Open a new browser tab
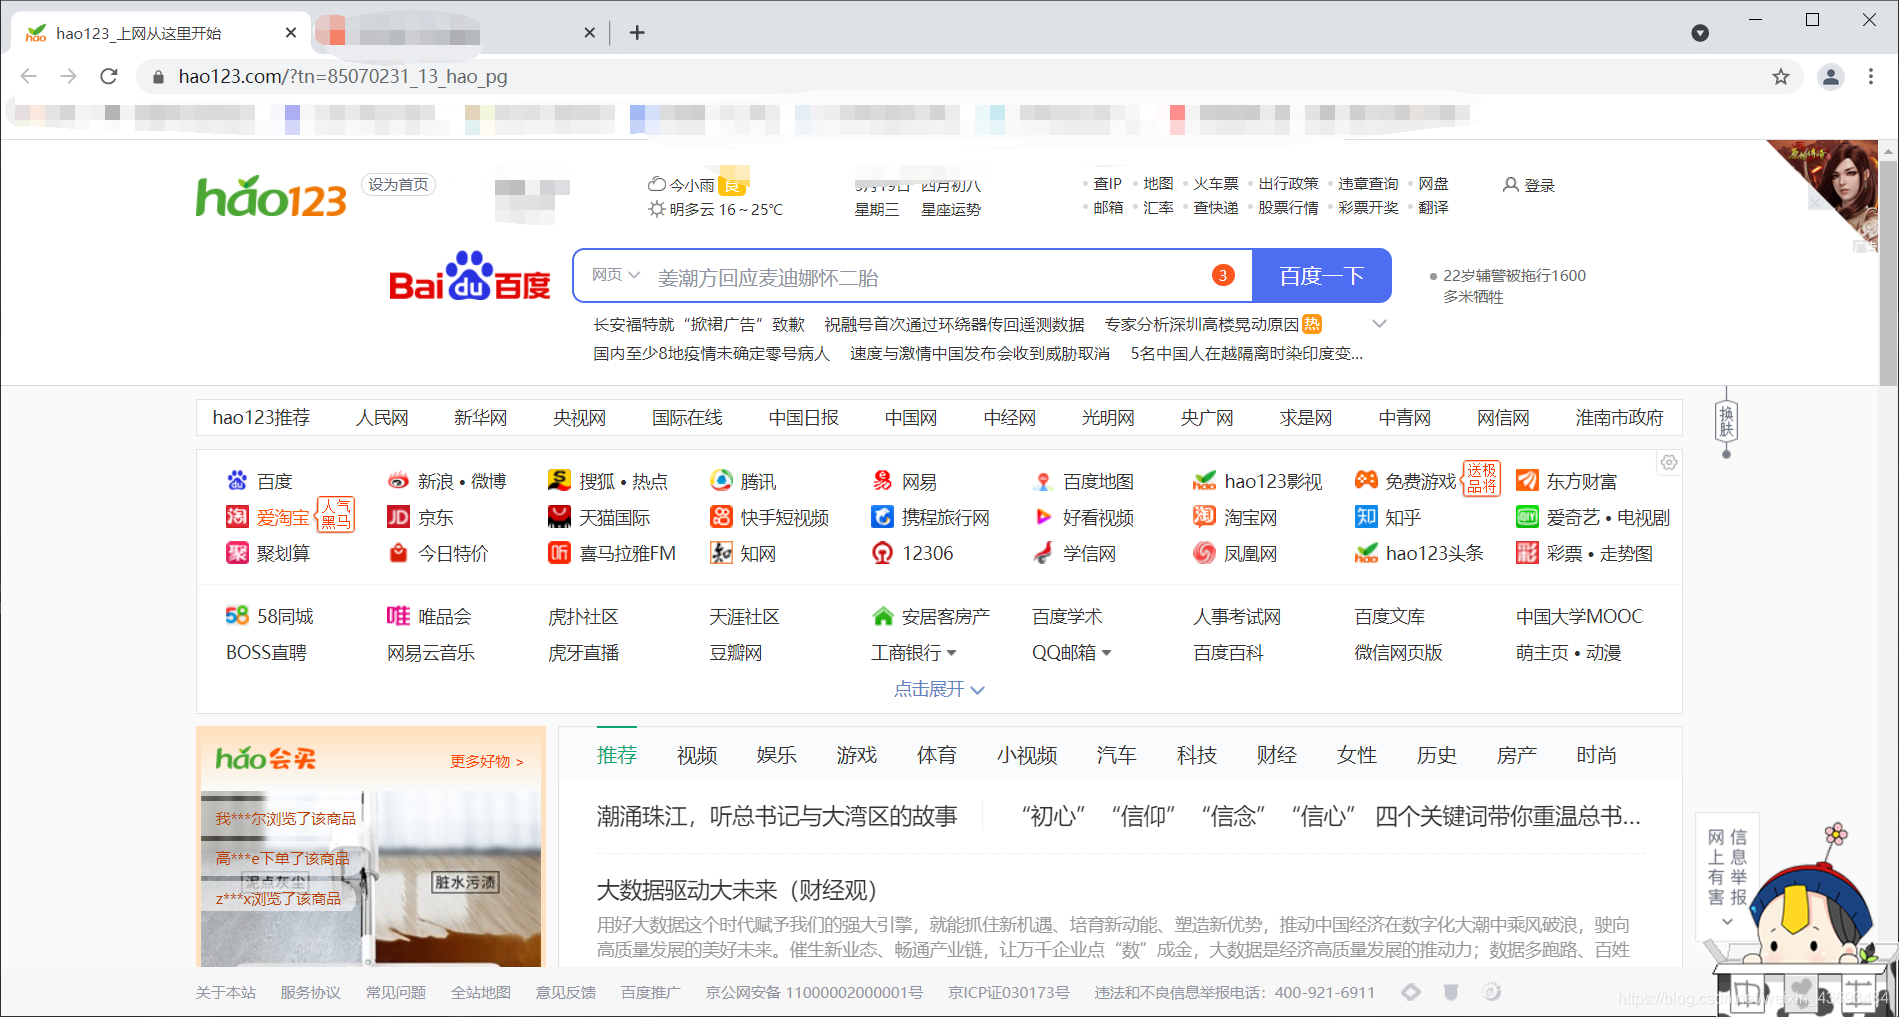 tap(637, 33)
